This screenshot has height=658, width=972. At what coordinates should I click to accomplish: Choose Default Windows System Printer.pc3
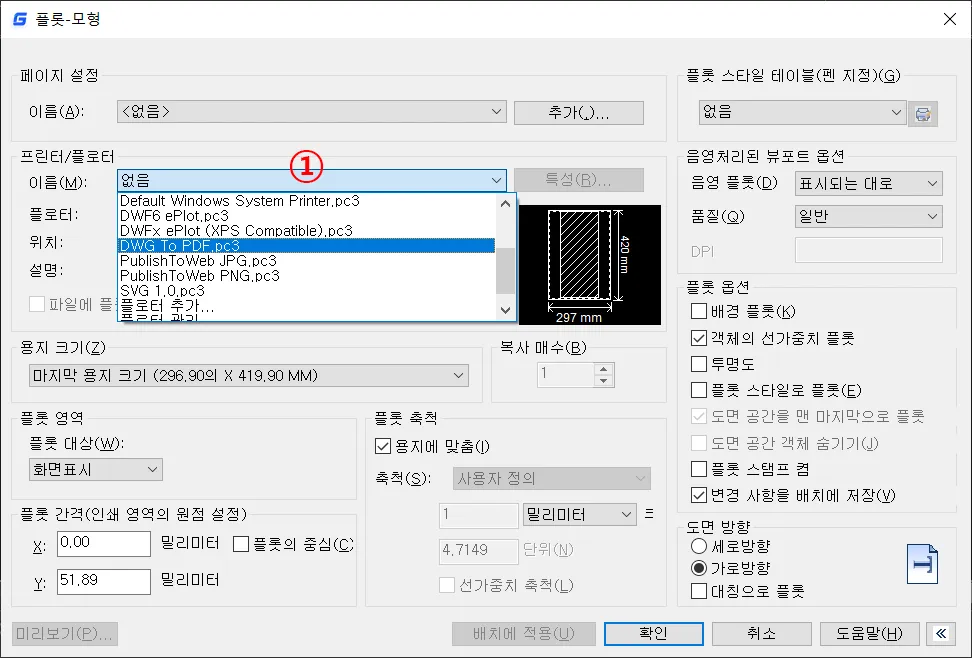(307, 201)
